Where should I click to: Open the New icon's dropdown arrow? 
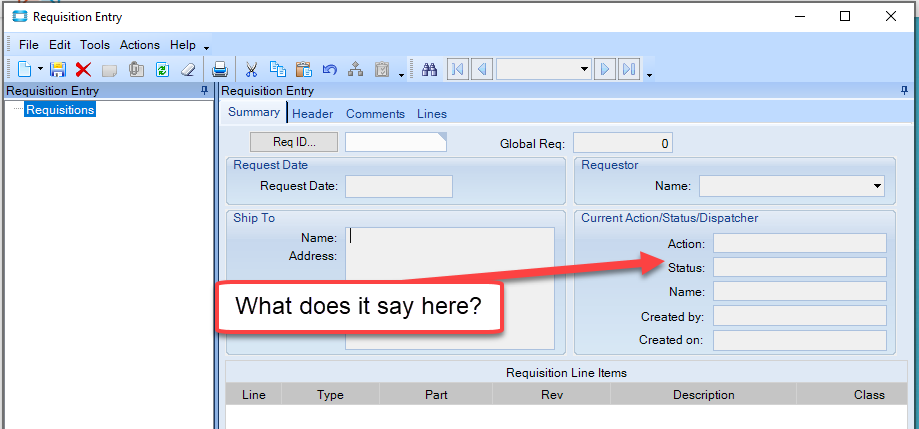(40, 70)
